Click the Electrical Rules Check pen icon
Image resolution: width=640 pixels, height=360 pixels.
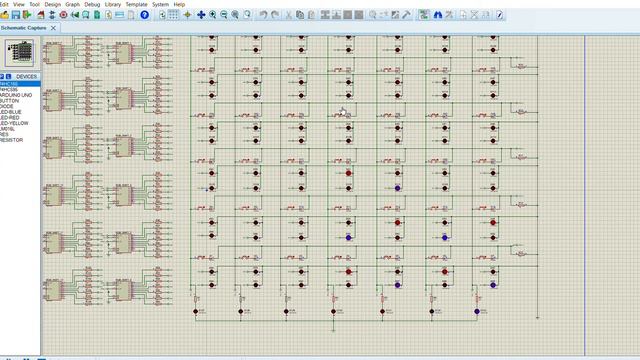500,15
